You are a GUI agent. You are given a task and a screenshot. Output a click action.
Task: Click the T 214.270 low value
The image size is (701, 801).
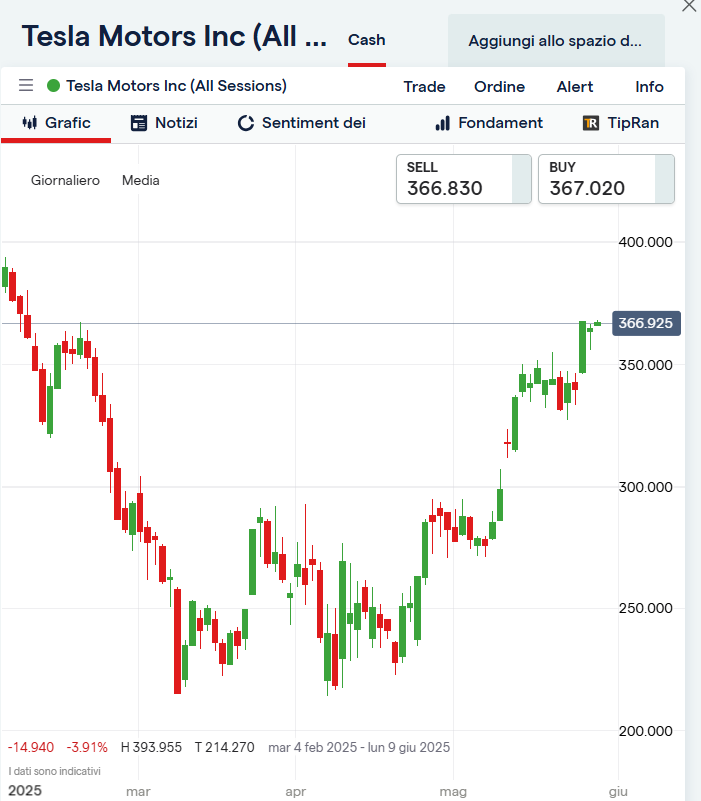click(x=224, y=747)
